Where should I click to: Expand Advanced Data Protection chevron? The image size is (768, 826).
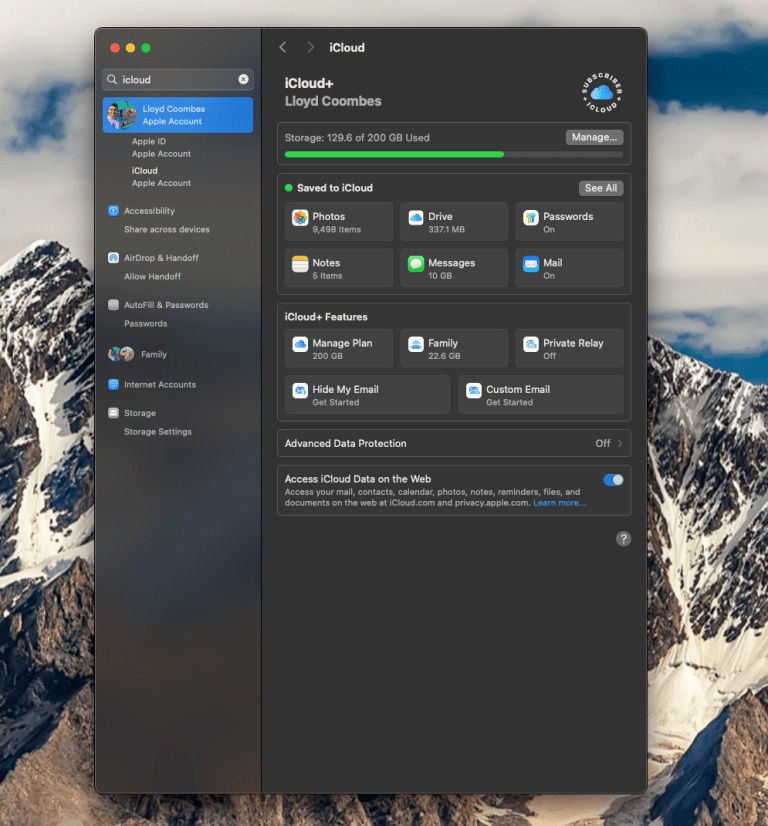click(x=620, y=443)
